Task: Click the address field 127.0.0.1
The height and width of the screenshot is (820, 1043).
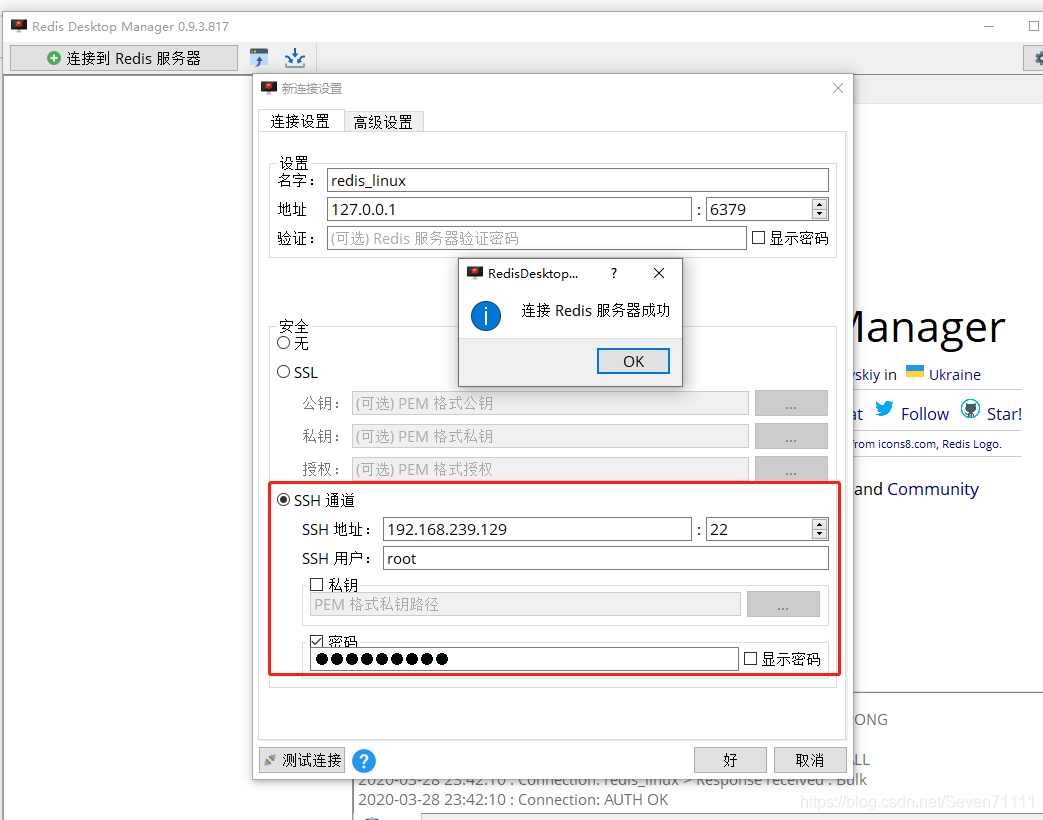Action: point(509,209)
